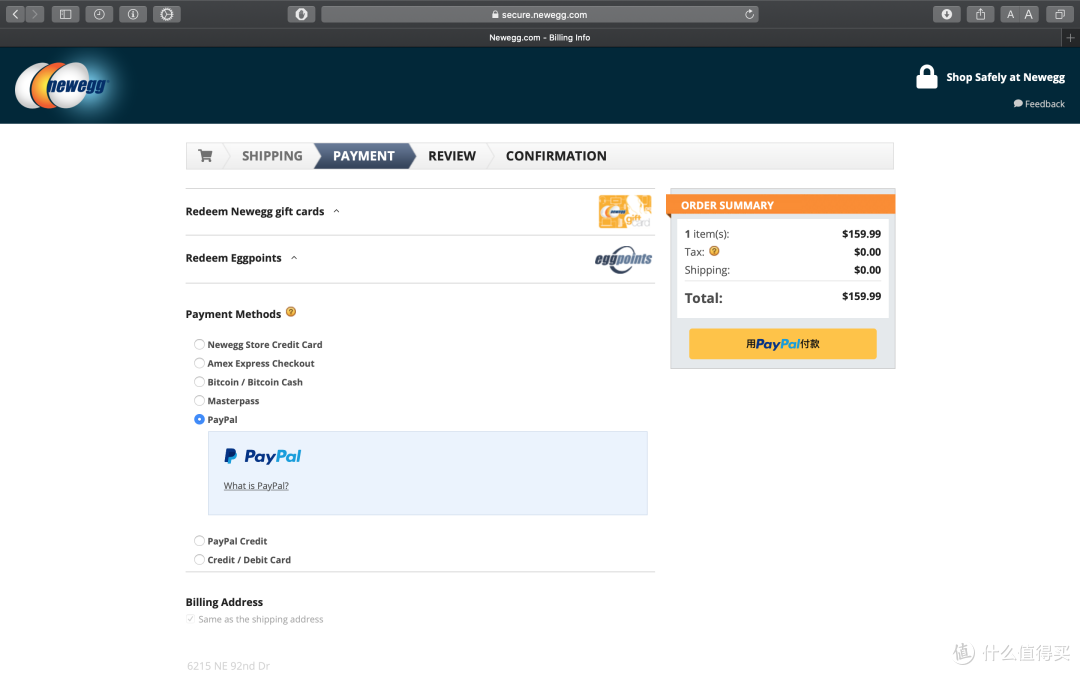
Task: Select Bitcoin / Bitcoin Cash option
Action: 199,382
